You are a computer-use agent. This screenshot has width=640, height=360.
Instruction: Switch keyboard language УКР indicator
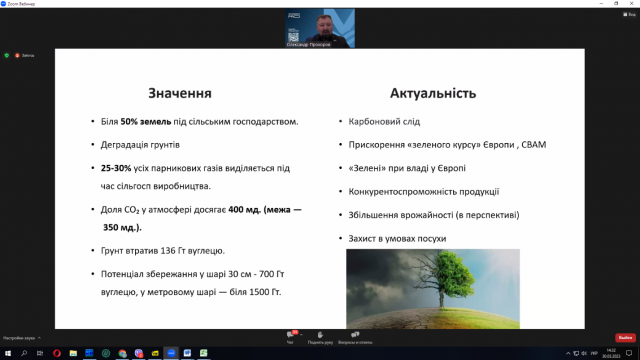click(594, 353)
